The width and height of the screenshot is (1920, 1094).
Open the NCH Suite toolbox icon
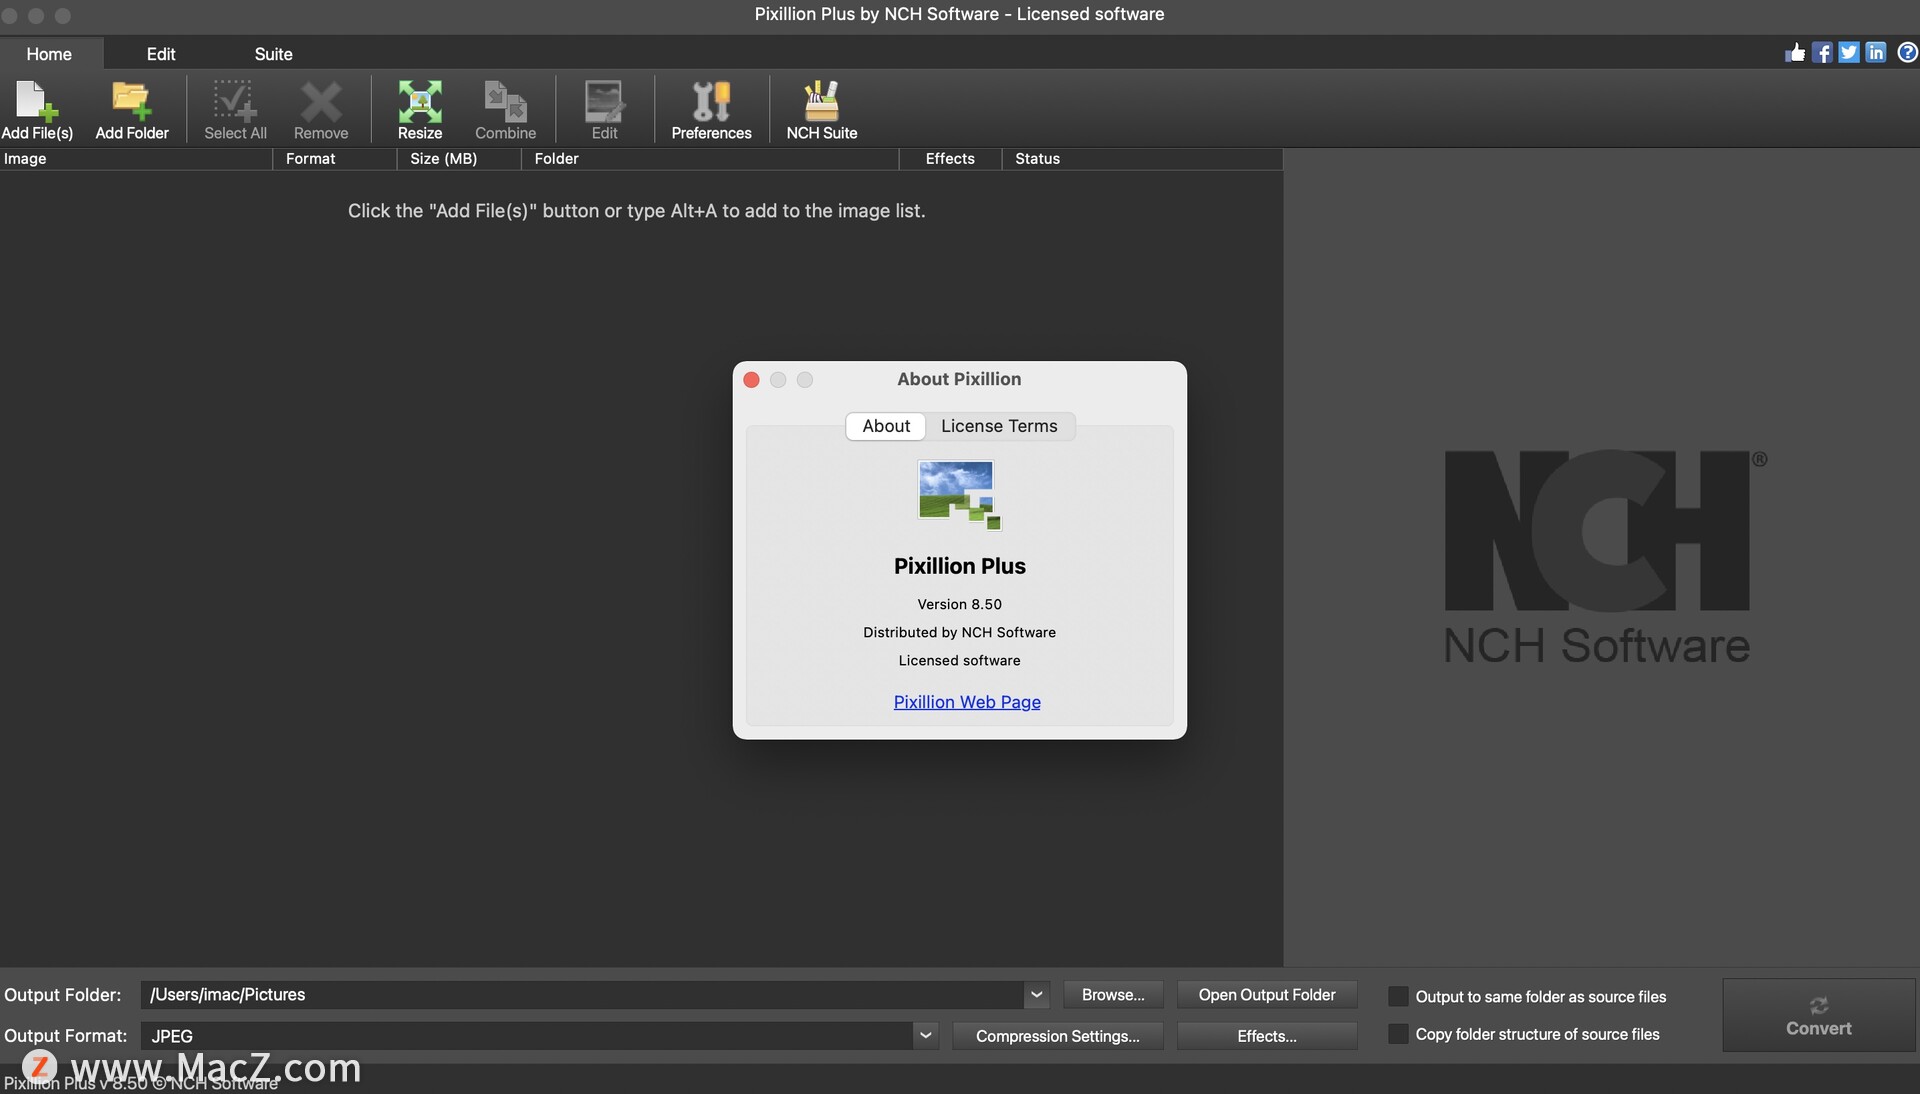822,110
